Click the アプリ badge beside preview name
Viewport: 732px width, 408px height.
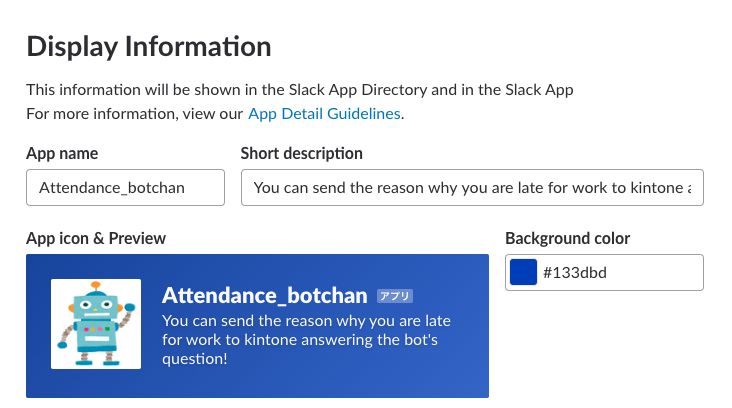coord(395,296)
